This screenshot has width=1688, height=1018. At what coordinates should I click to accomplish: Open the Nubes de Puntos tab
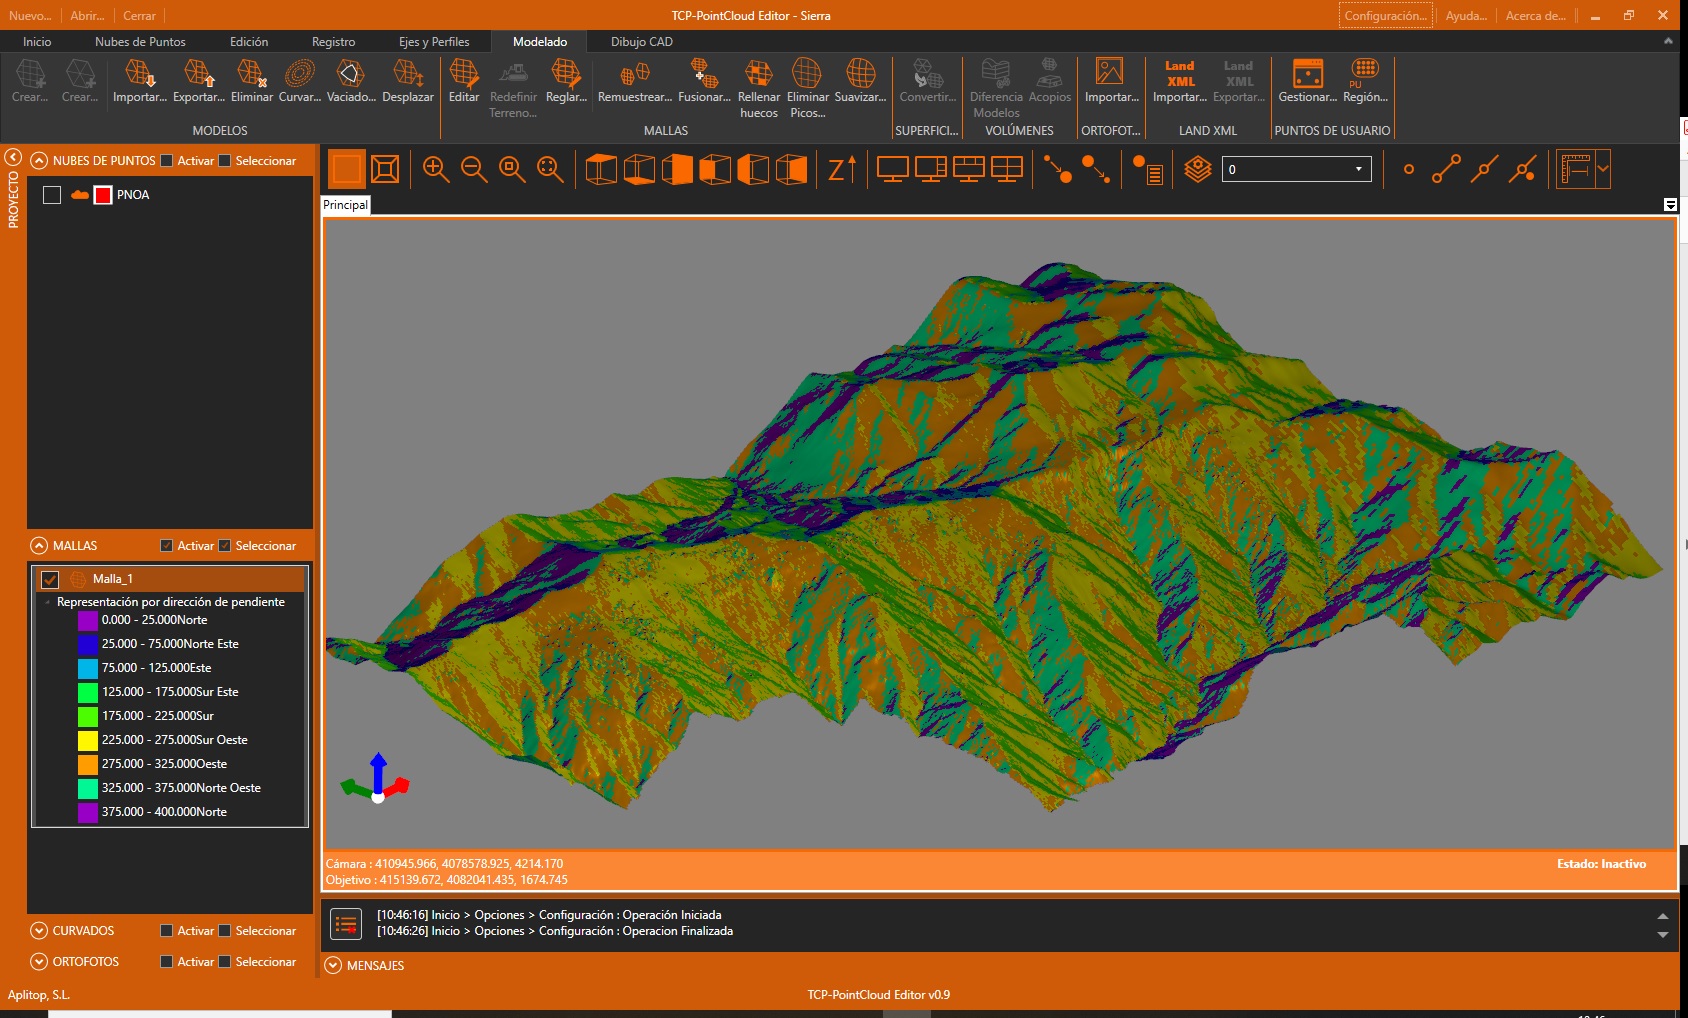tap(140, 42)
